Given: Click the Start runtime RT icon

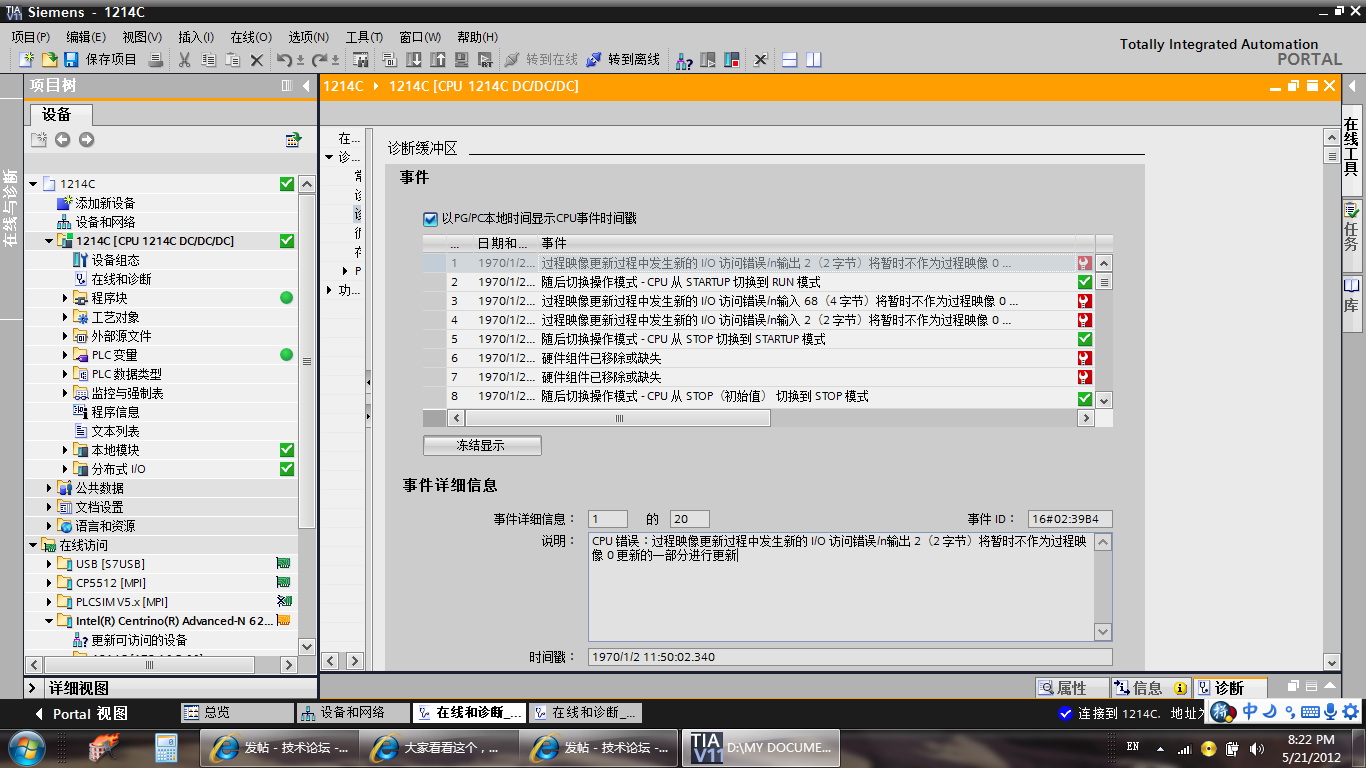Looking at the screenshot, I should (x=486, y=60).
